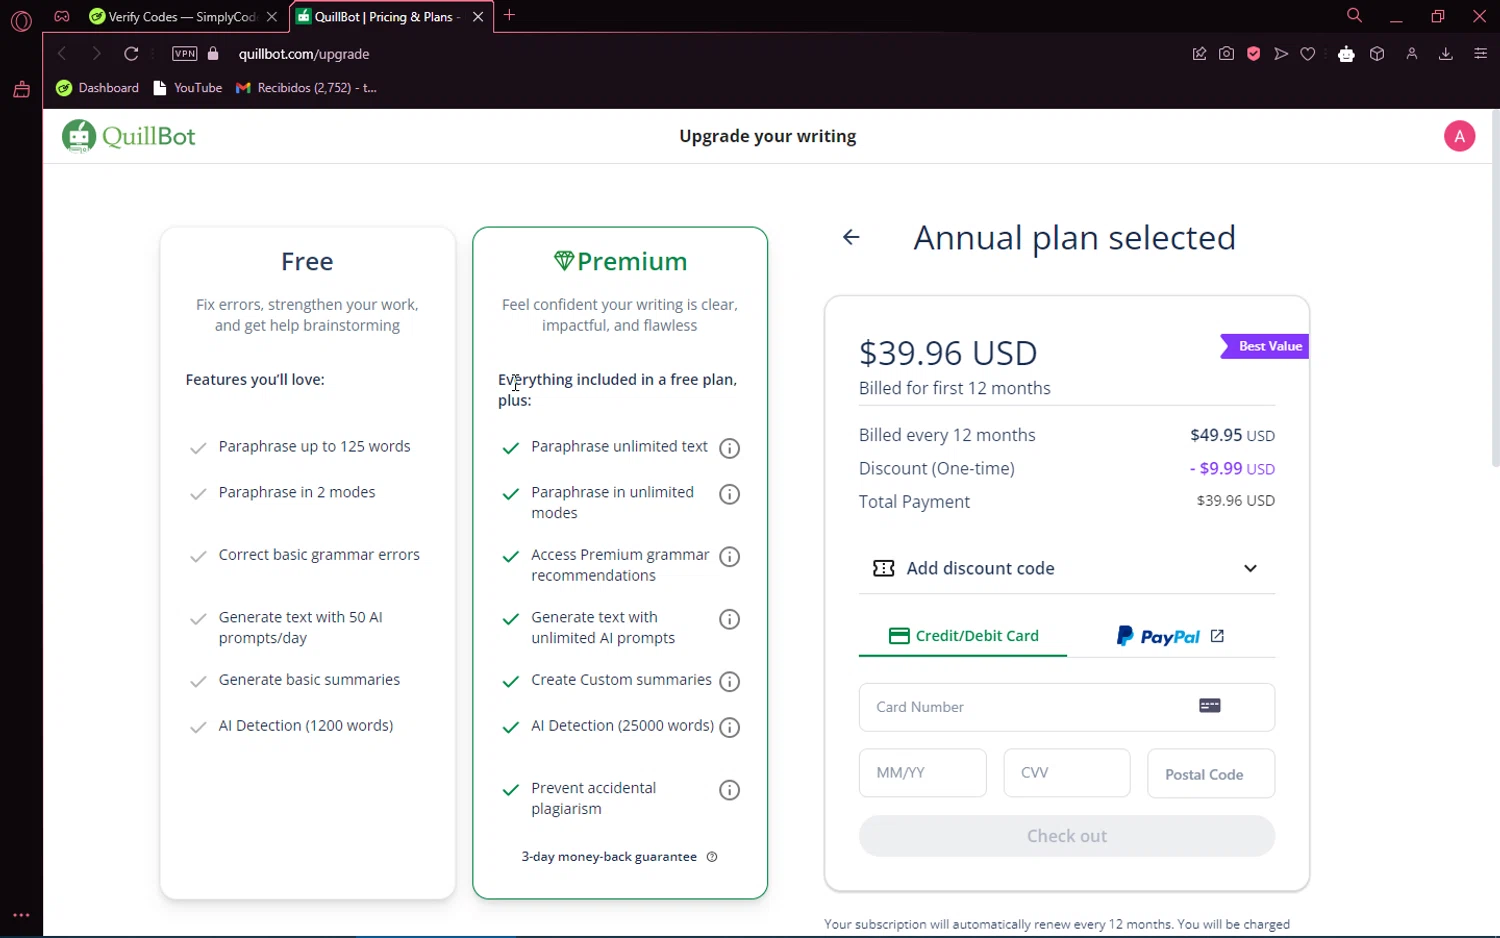This screenshot has width=1500, height=938.
Task: Open the Recibidos Gmail bookmark
Action: click(307, 88)
